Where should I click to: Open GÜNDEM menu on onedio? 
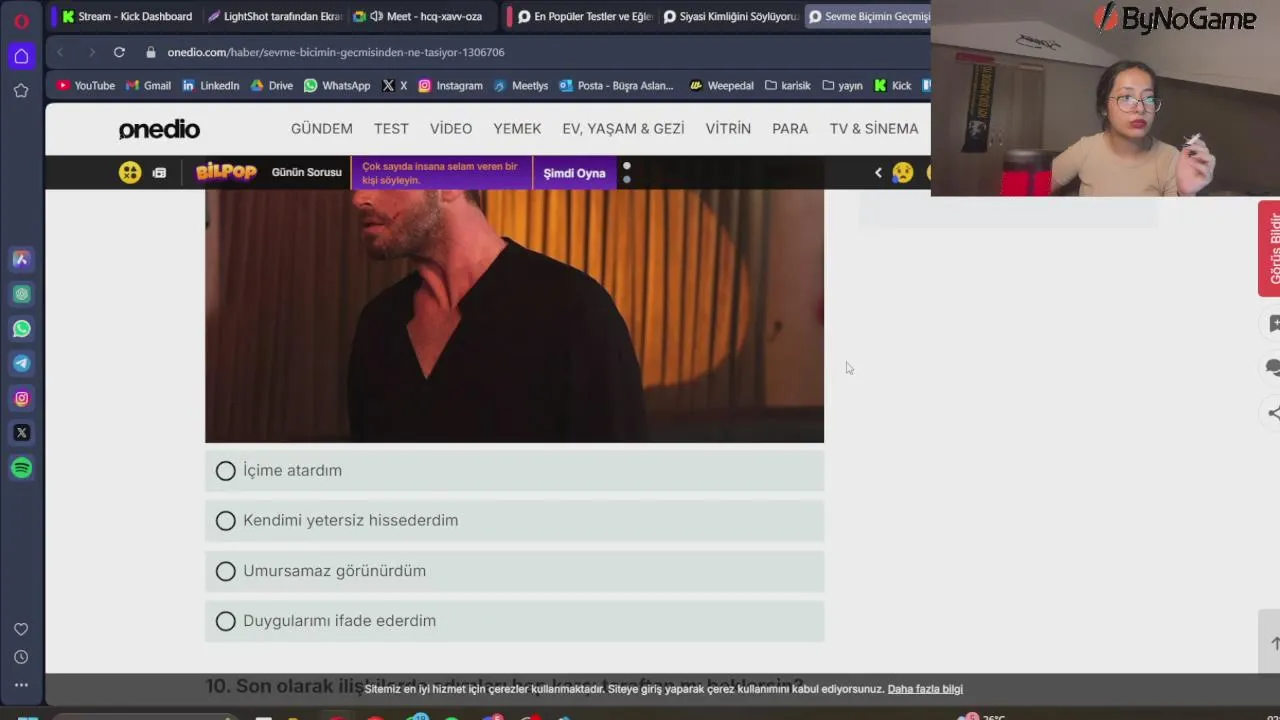322,129
